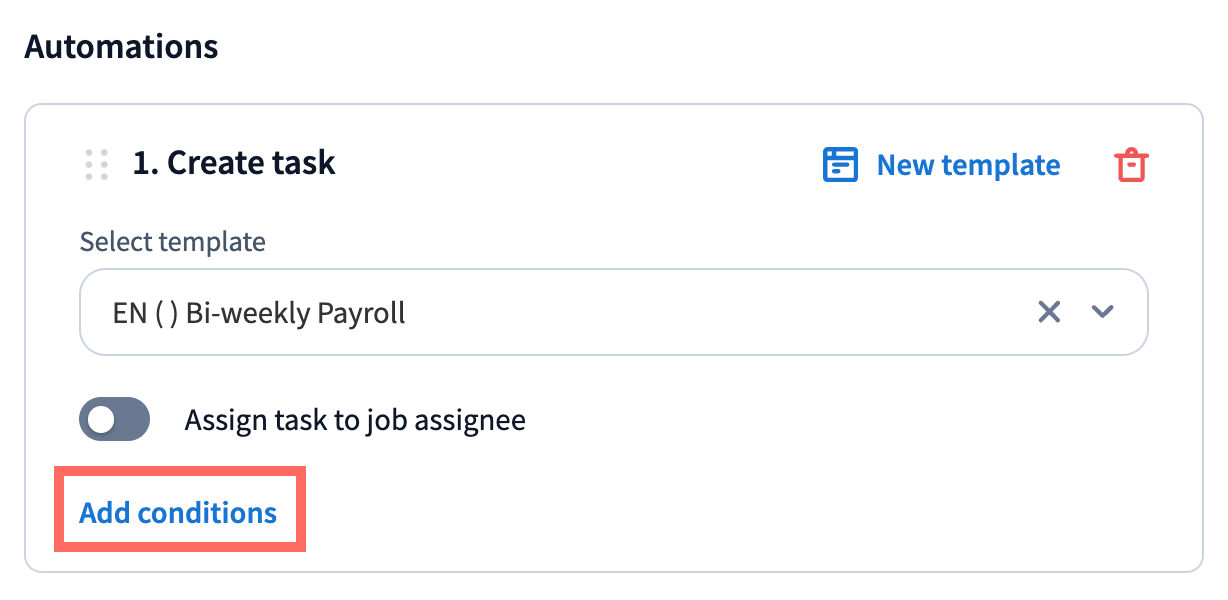Viewport: 1228px width, 600px height.
Task: Select the "1. Create task" step title
Action: [234, 163]
